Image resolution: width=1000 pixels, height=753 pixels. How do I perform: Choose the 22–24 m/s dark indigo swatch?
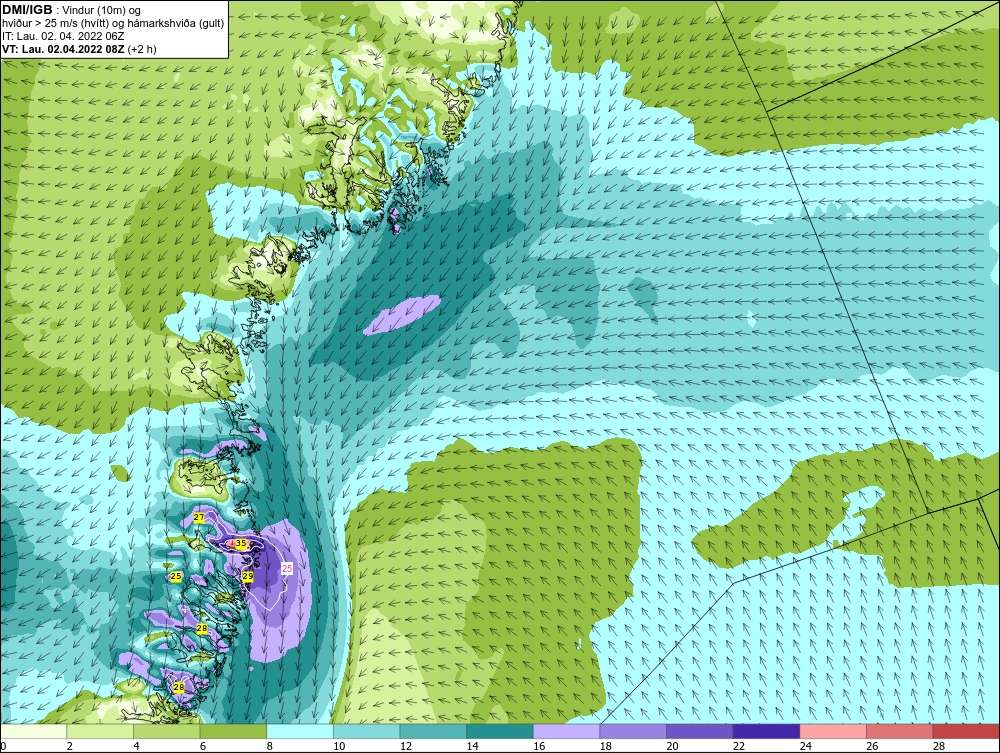767,731
